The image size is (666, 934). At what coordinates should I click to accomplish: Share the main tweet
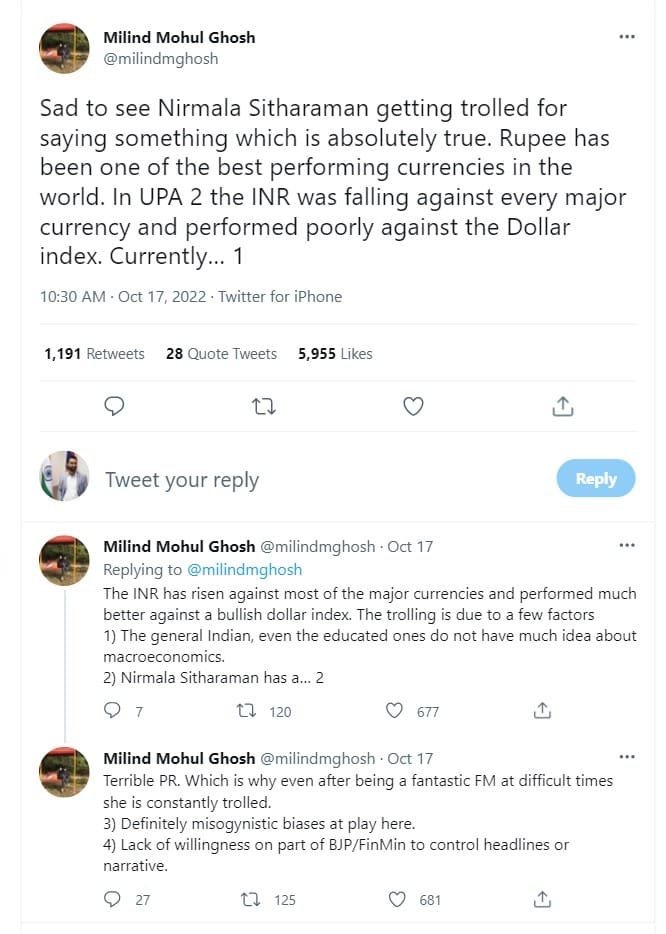click(x=562, y=406)
